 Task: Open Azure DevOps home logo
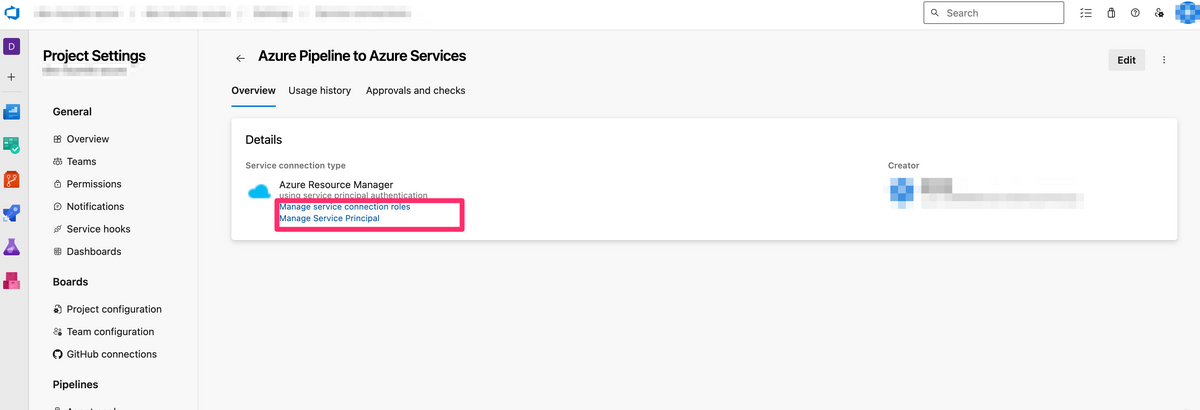click(x=11, y=13)
